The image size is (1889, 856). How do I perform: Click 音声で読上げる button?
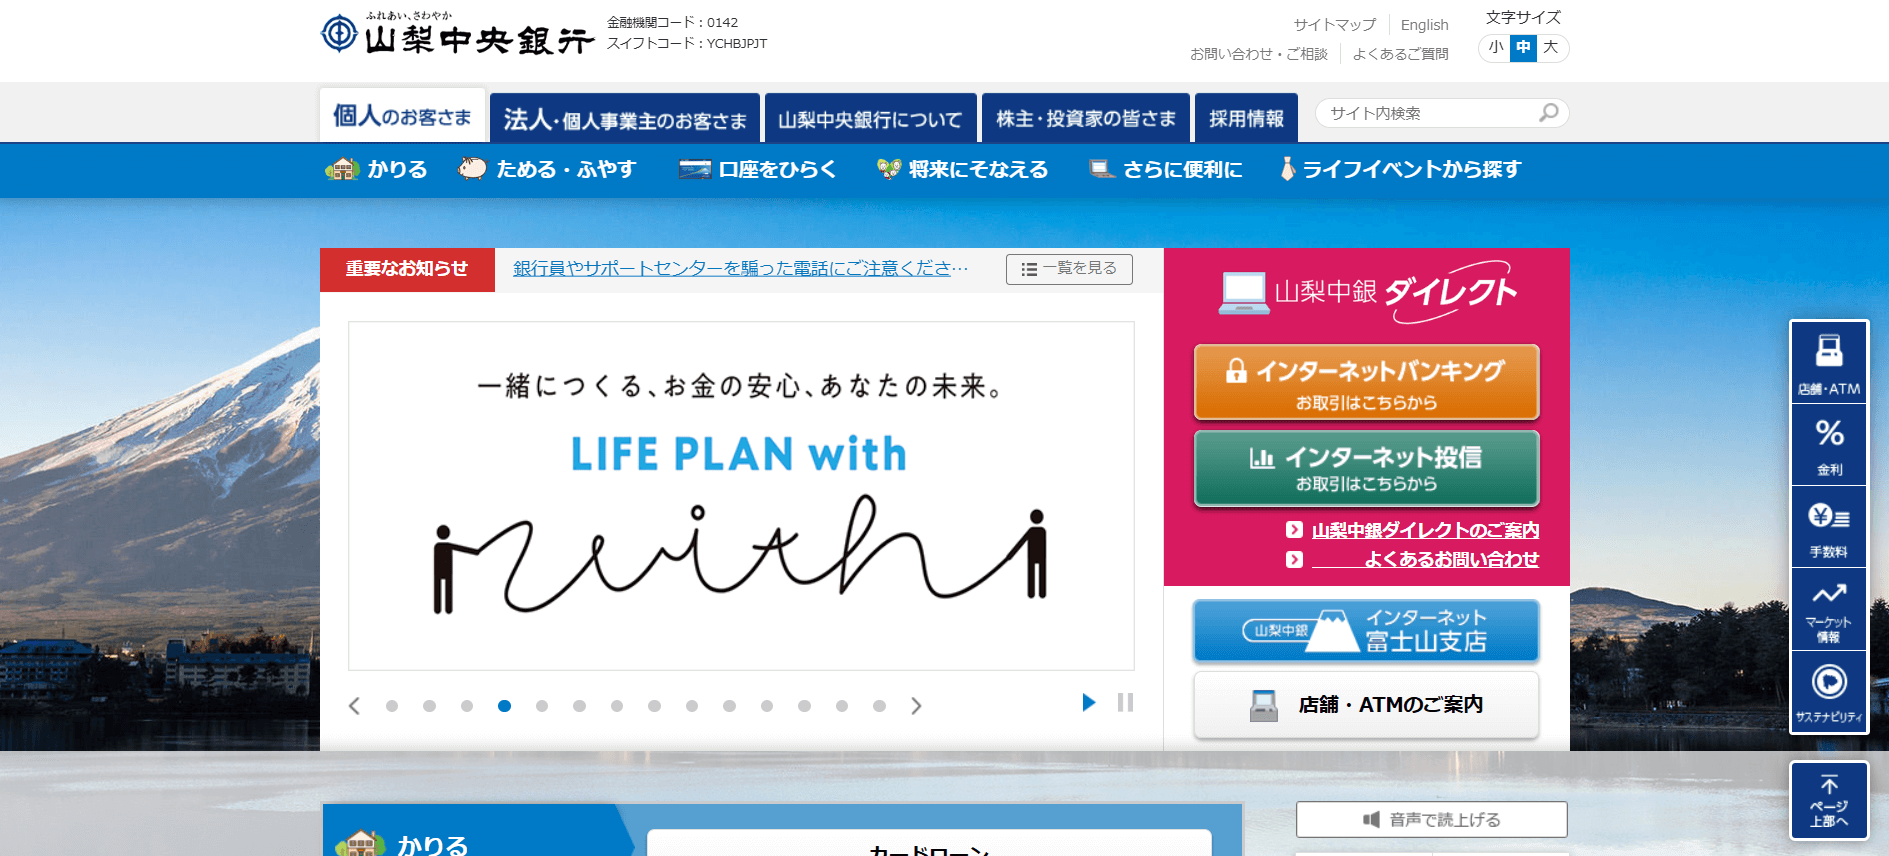point(1431,820)
